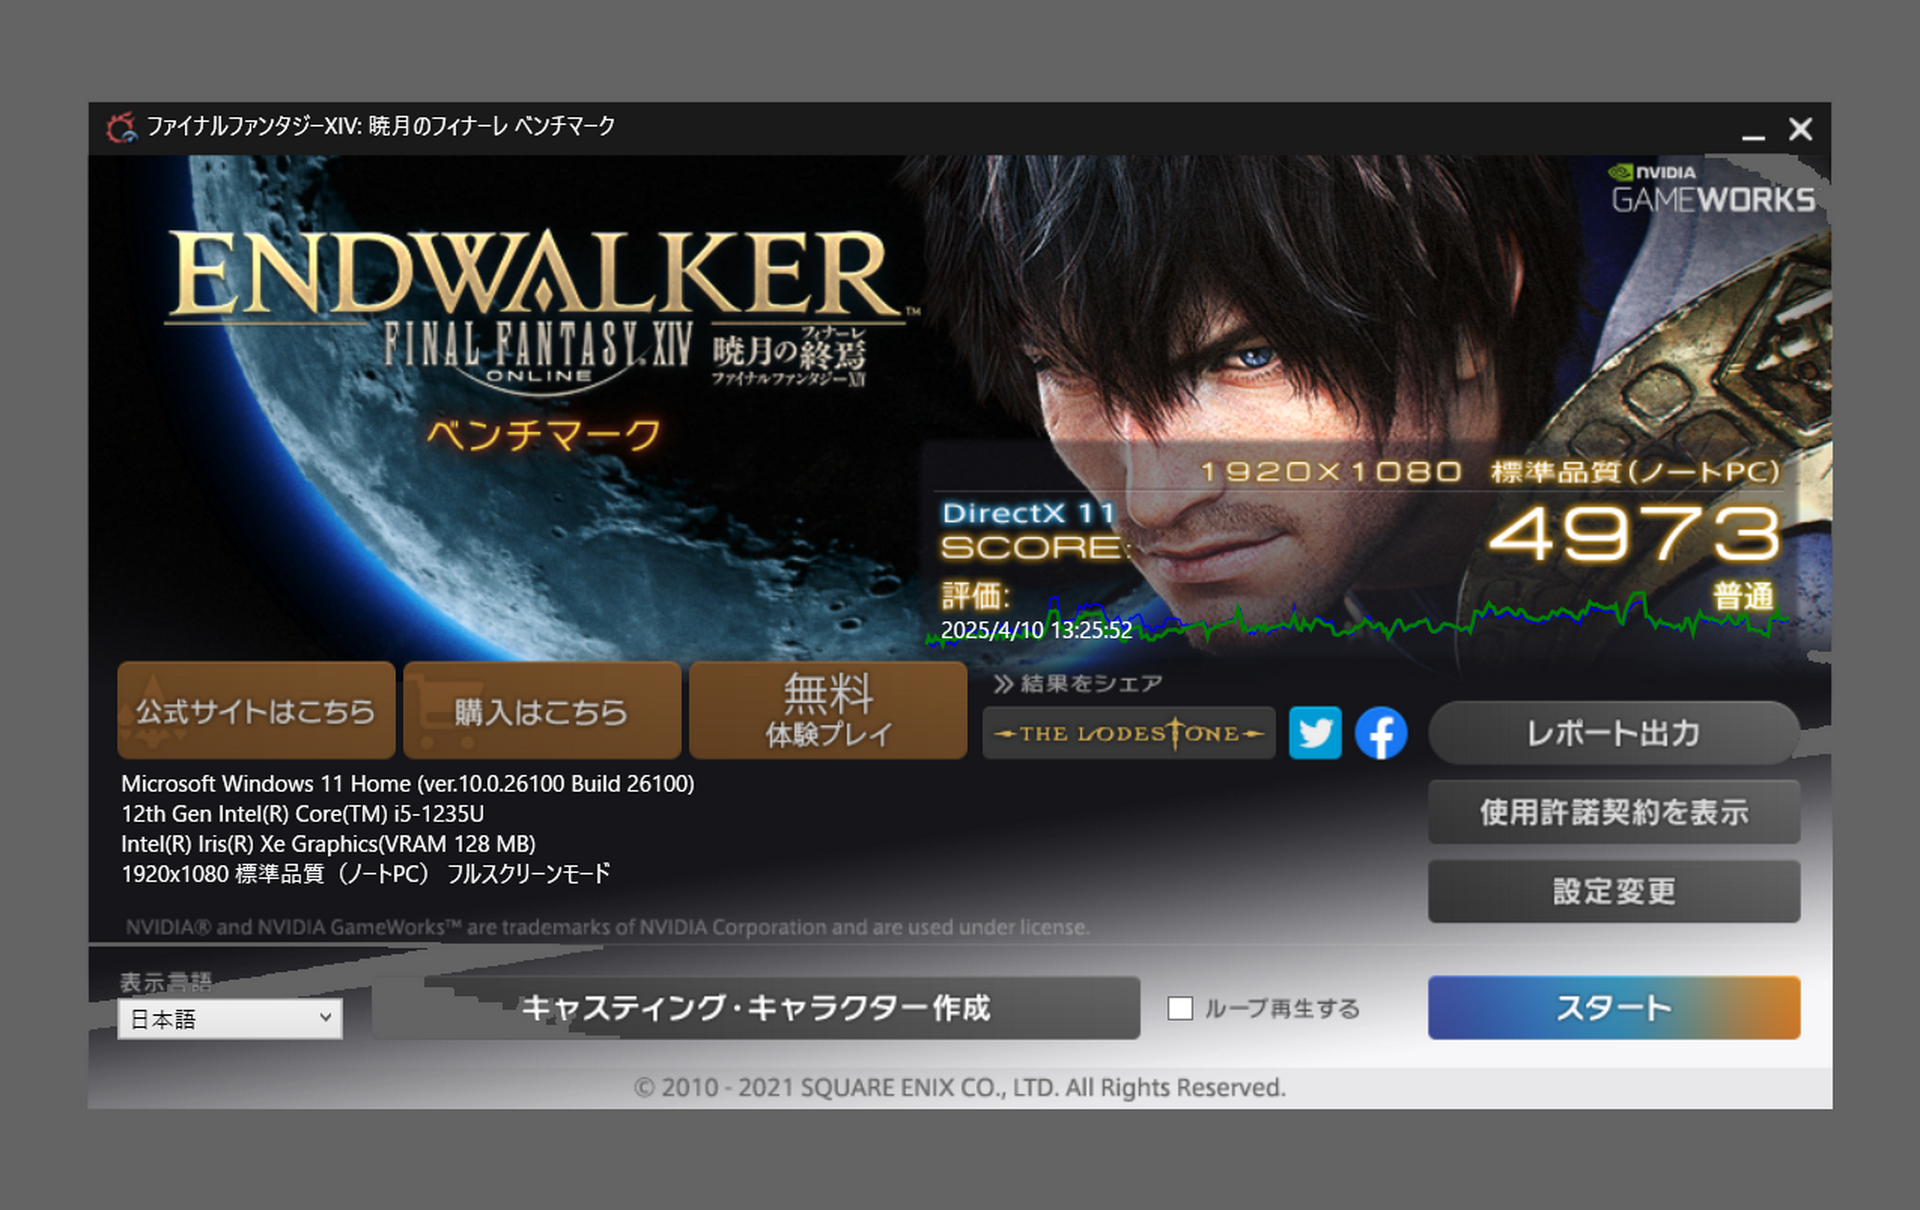The height and width of the screenshot is (1210, 1920).
Task: Click the FFXIV meteor app icon
Action: (121, 127)
